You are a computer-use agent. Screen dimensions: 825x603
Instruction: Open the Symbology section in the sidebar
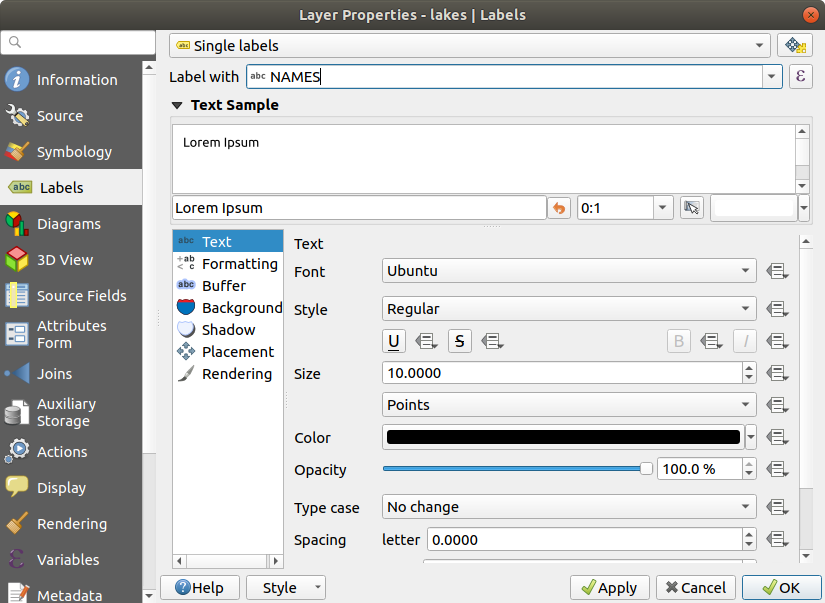point(74,152)
